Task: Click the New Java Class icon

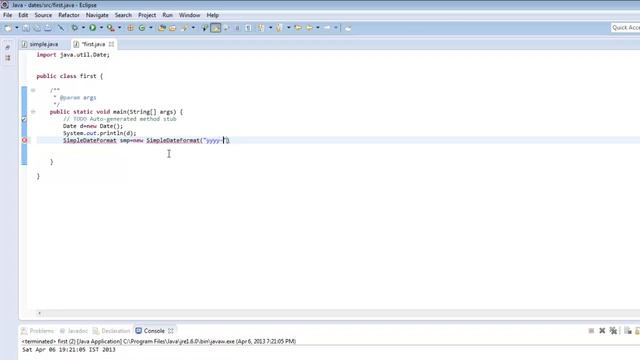Action: click(142, 28)
